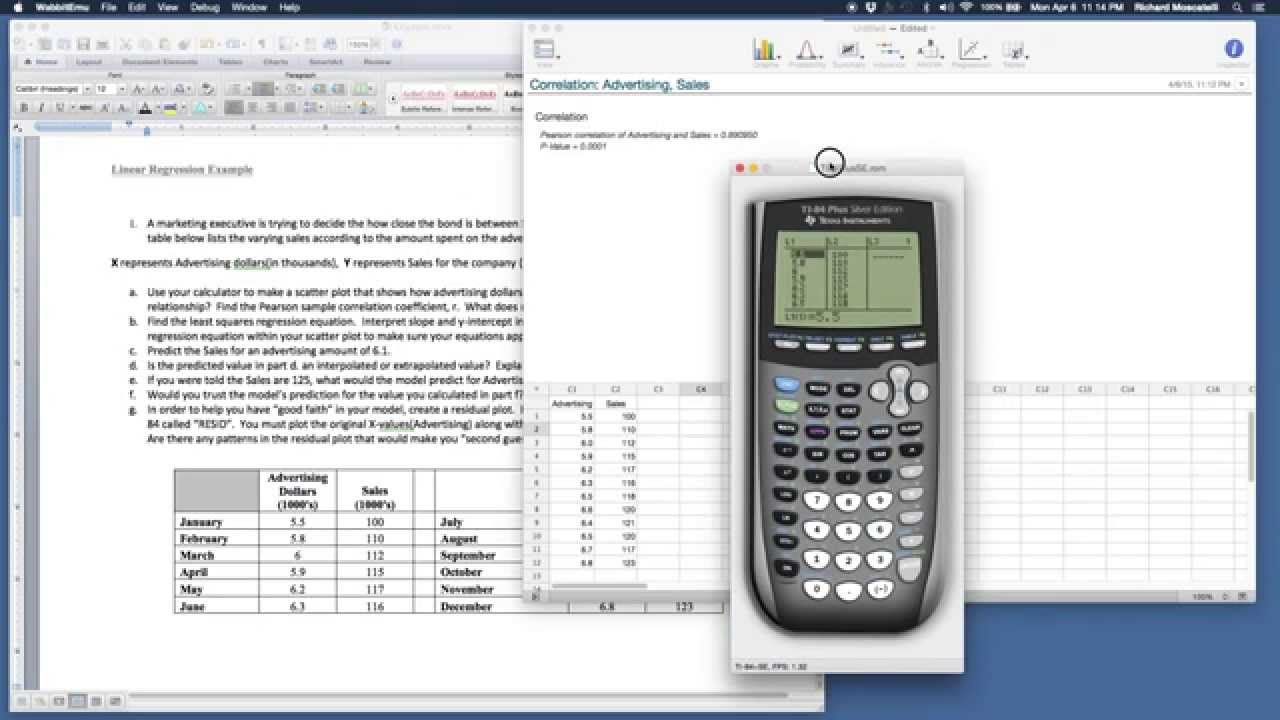Screen dimensions: 1280x720
Task: Open the Edit menu in the menu bar
Action: pos(136,7)
